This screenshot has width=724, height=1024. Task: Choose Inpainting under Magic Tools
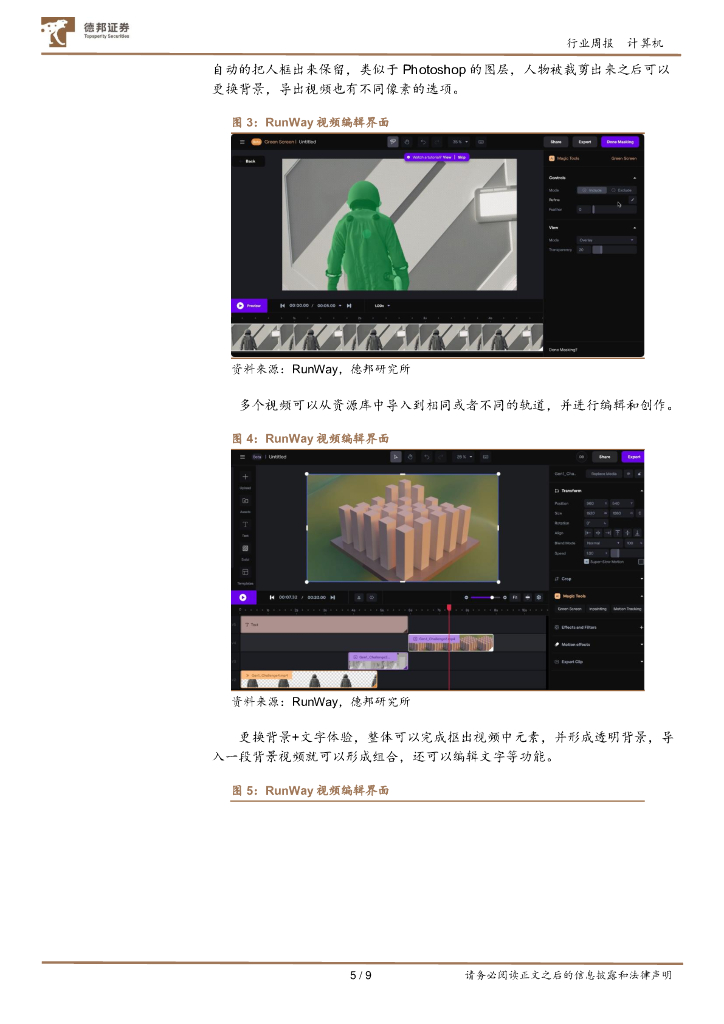(597, 609)
